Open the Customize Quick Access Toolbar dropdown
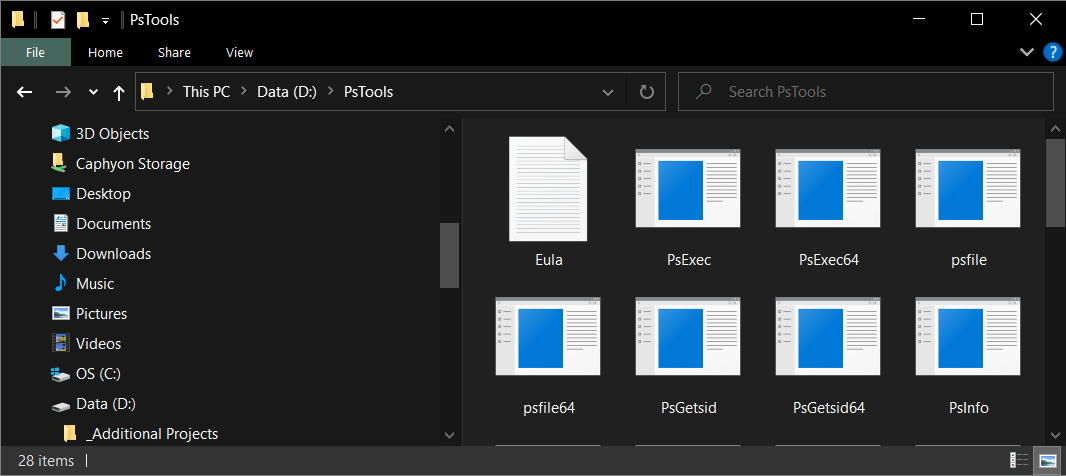1066x476 pixels. click(105, 20)
